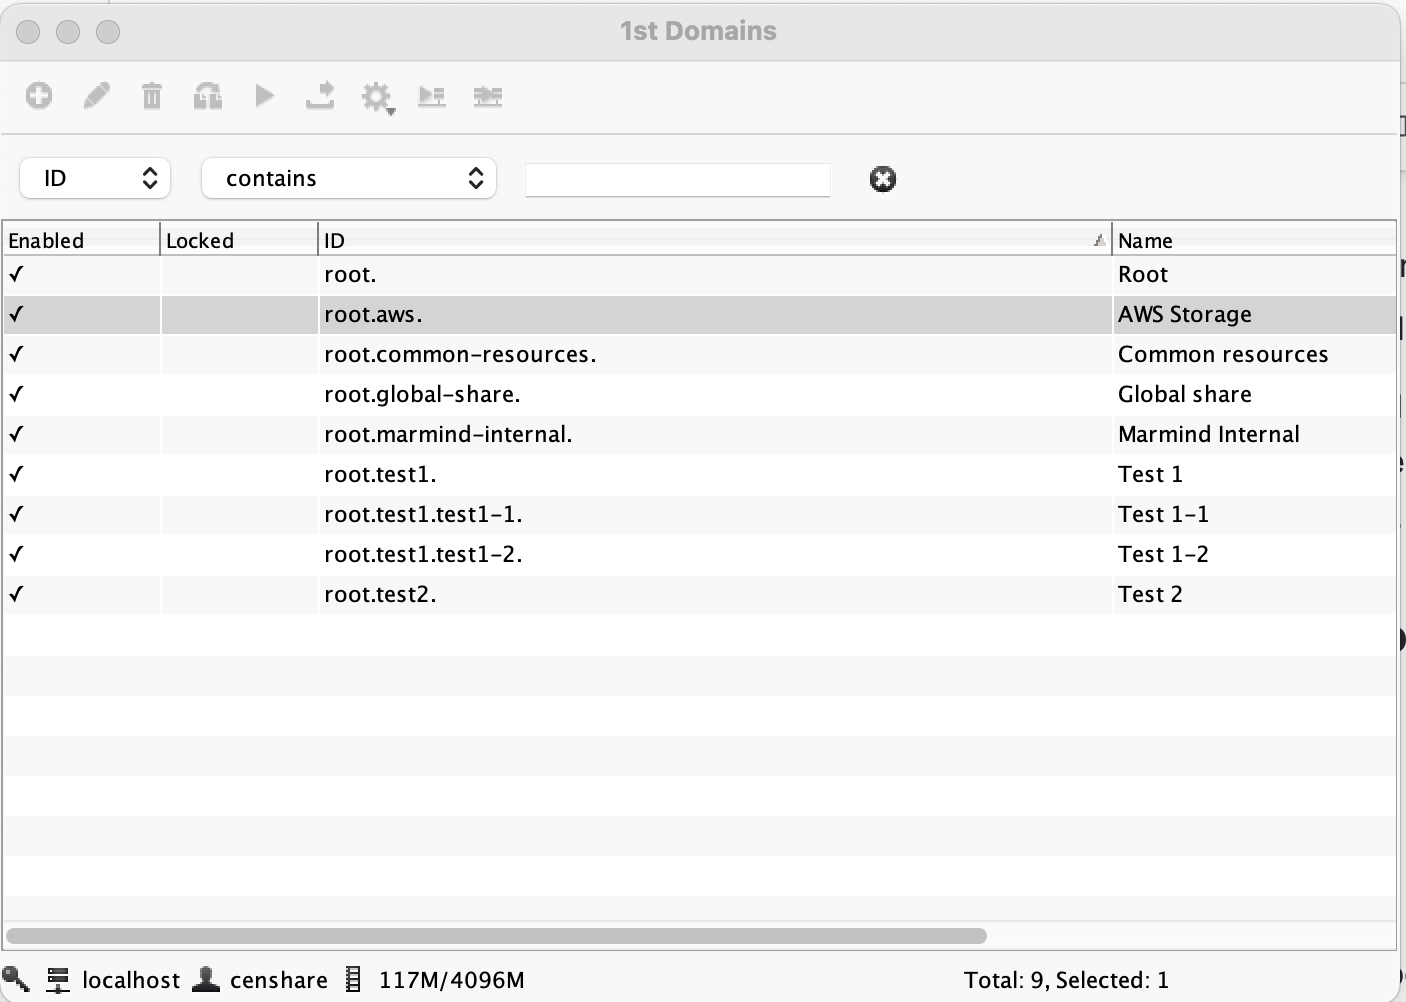Toggle Enabled checkmark for root.test1.test1-1. row
This screenshot has height=1002, width=1406.
pyautogui.click(x=16, y=514)
